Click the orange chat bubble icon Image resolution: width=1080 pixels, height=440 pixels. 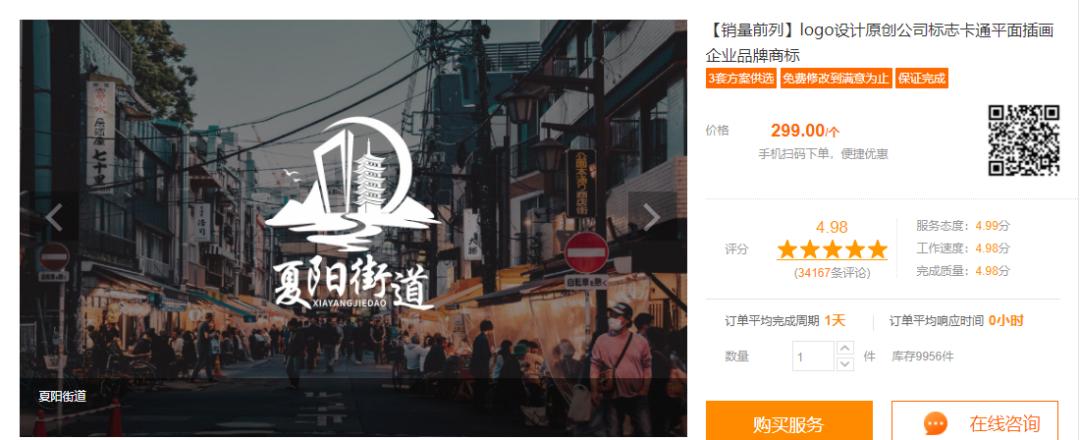[x=935, y=423]
